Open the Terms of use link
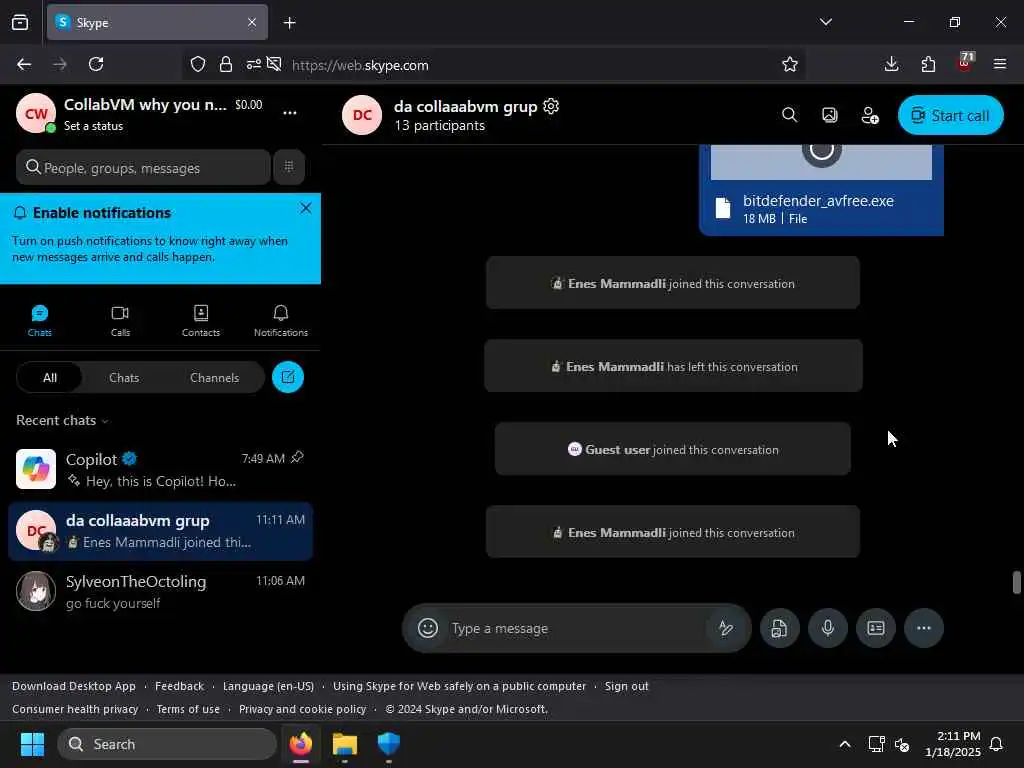Screen dimensions: 1024x768 [x=188, y=709]
